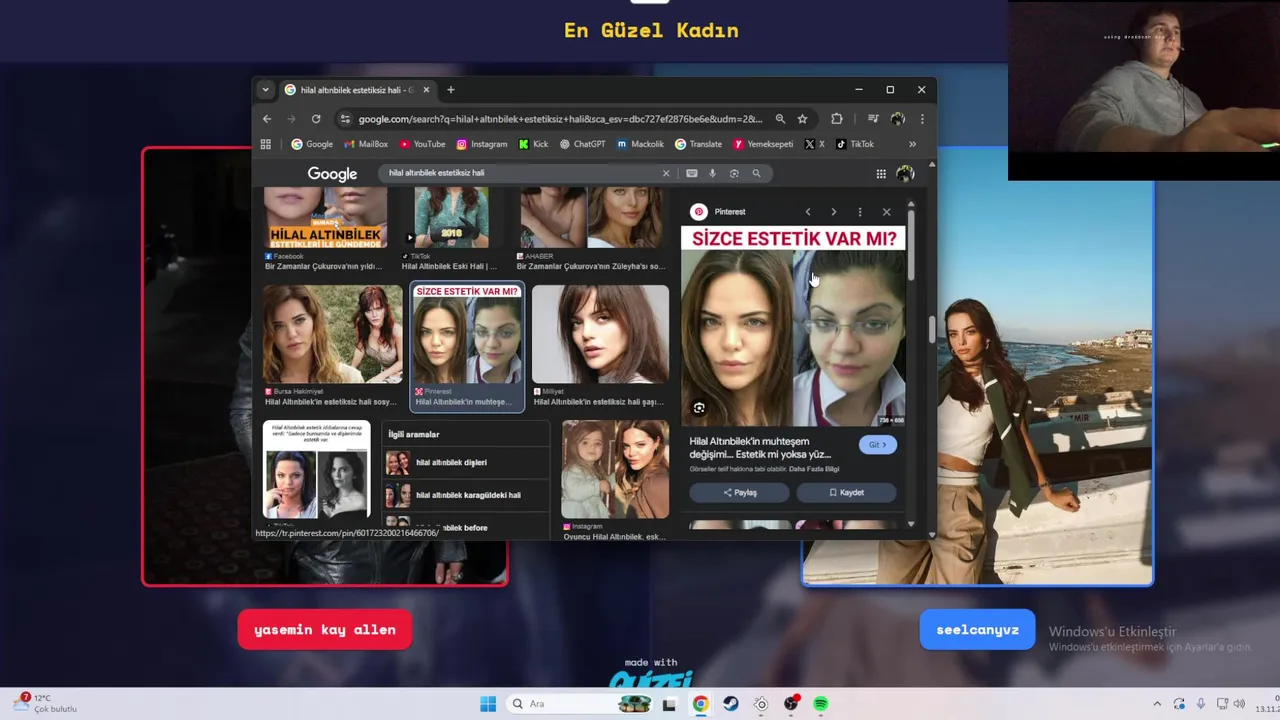The height and width of the screenshot is (720, 1280).
Task: Select the hilal altınbilek estetiksiz hali tab
Action: (x=357, y=90)
